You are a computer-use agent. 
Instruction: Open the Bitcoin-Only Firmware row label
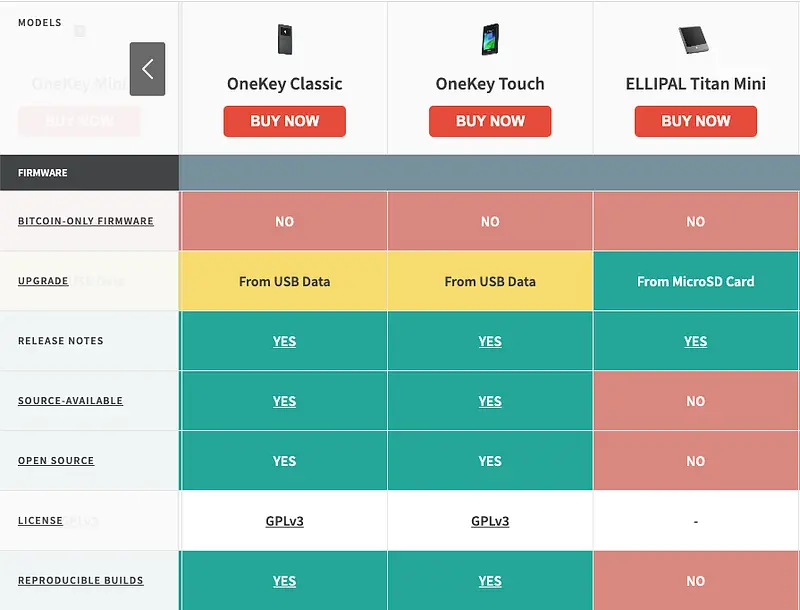[x=86, y=221]
